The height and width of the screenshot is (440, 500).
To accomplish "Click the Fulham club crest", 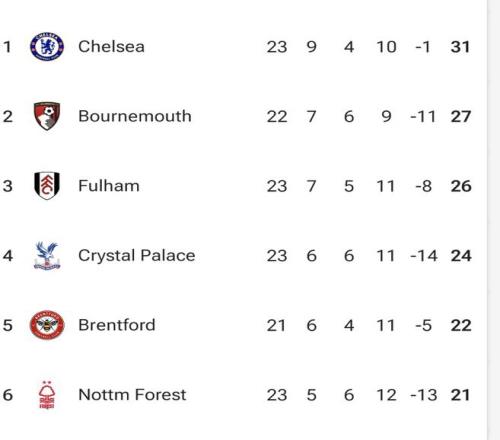I will pos(47,186).
